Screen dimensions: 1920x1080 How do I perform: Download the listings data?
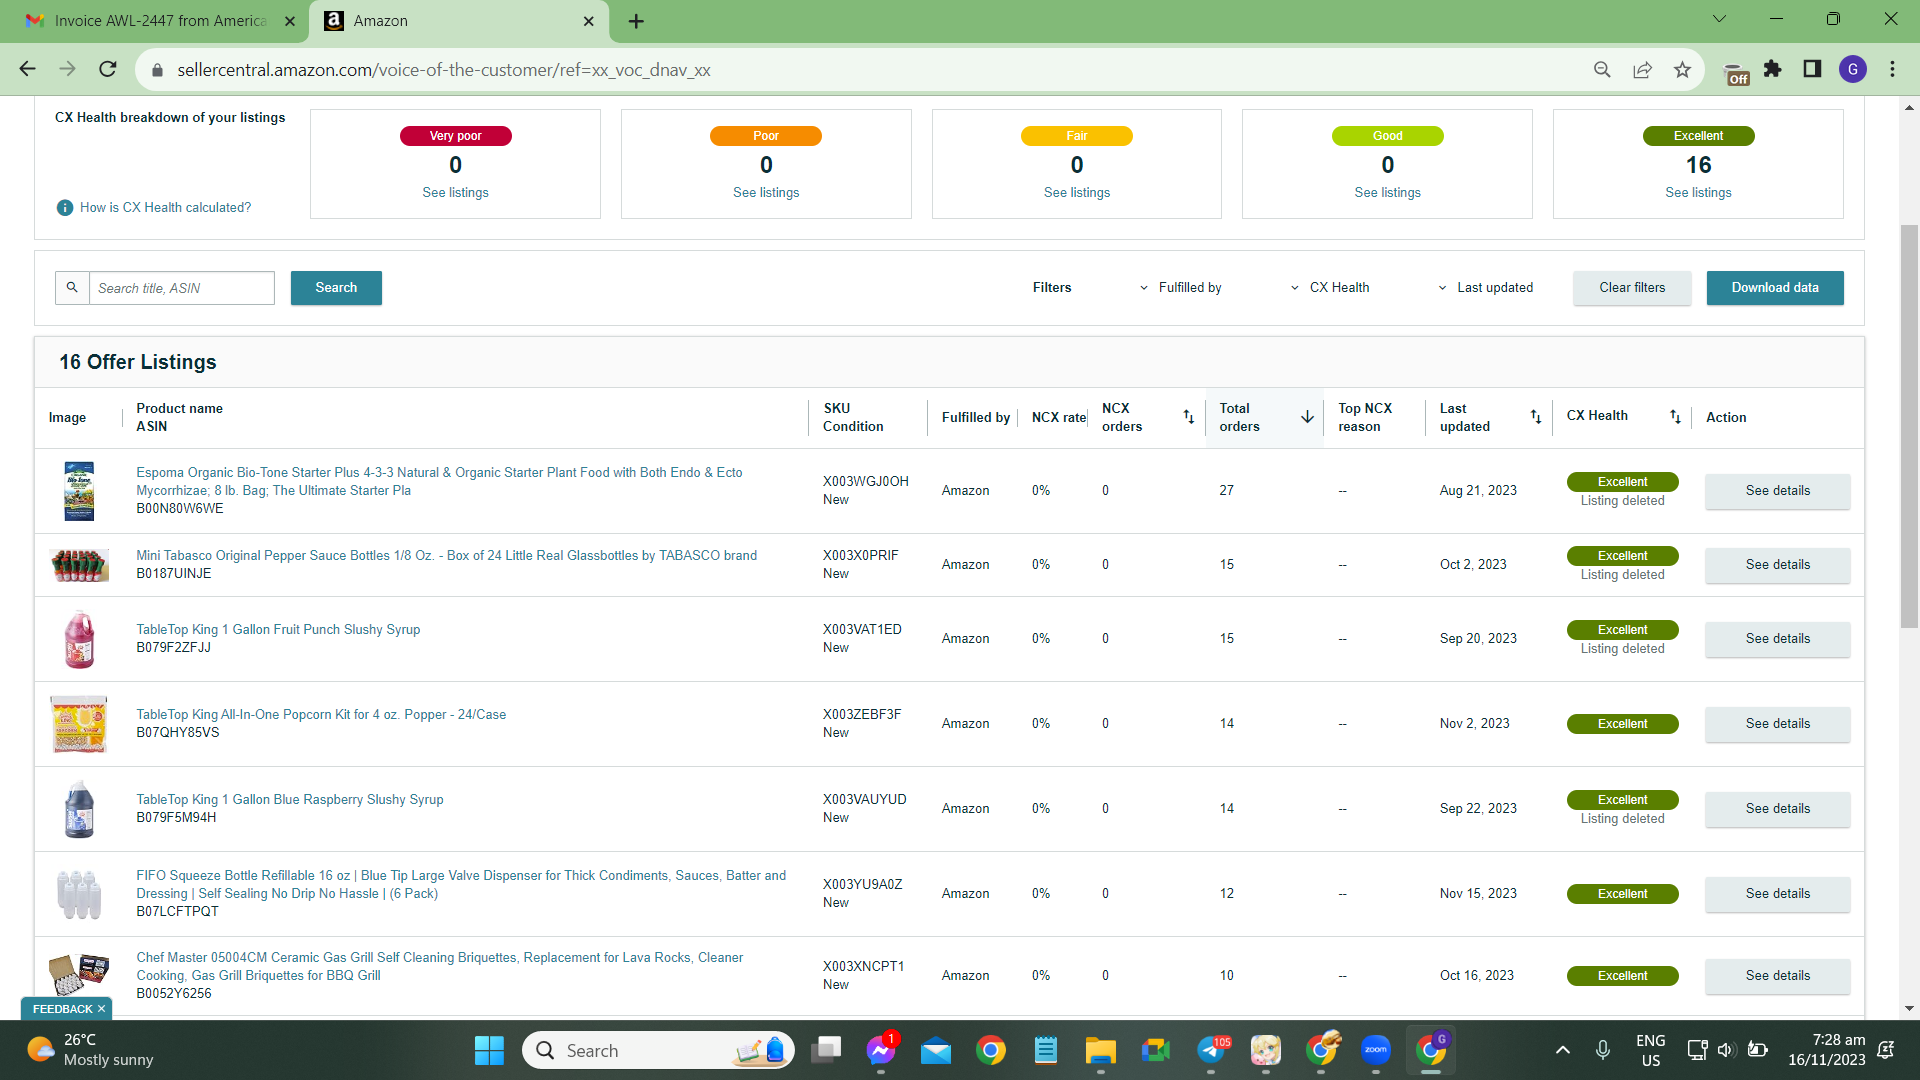pyautogui.click(x=1775, y=288)
